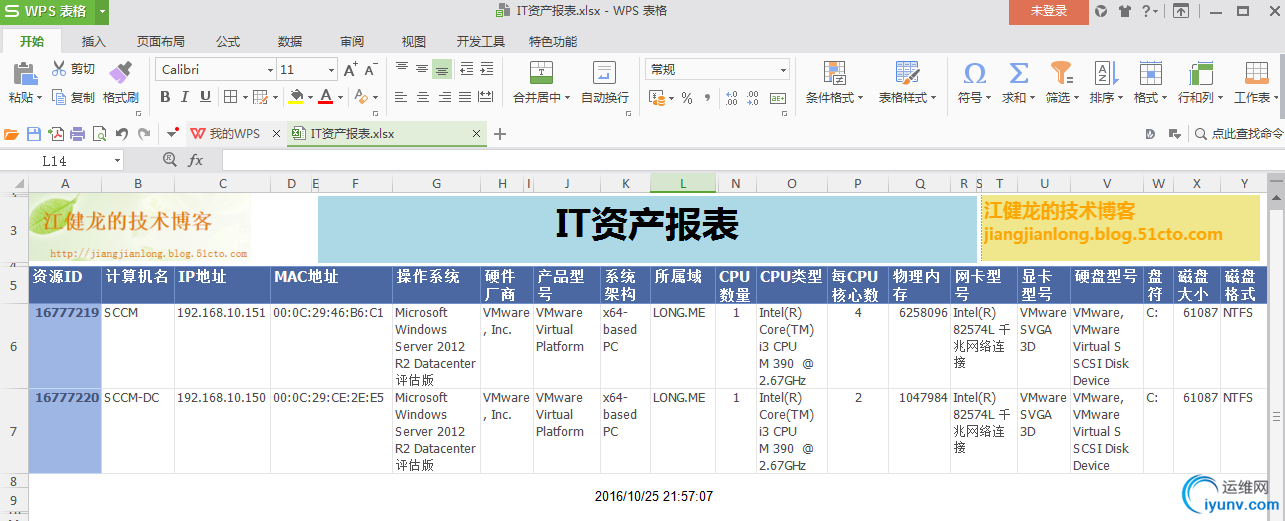Click the increase indent icon
The width and height of the screenshot is (1285, 521).
click(486, 69)
